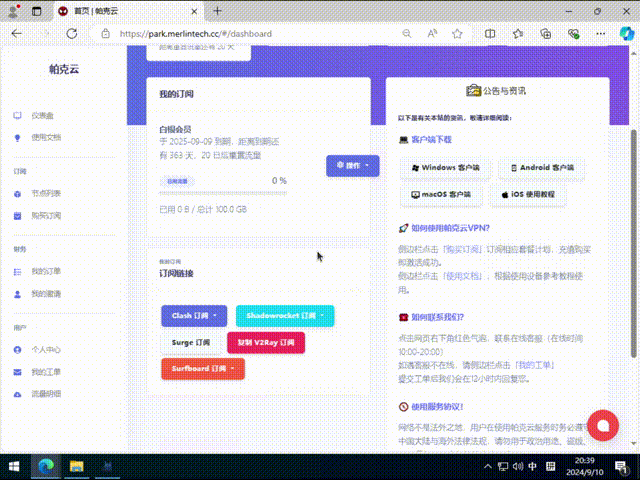Select 我的订单 menu item

coord(45,271)
